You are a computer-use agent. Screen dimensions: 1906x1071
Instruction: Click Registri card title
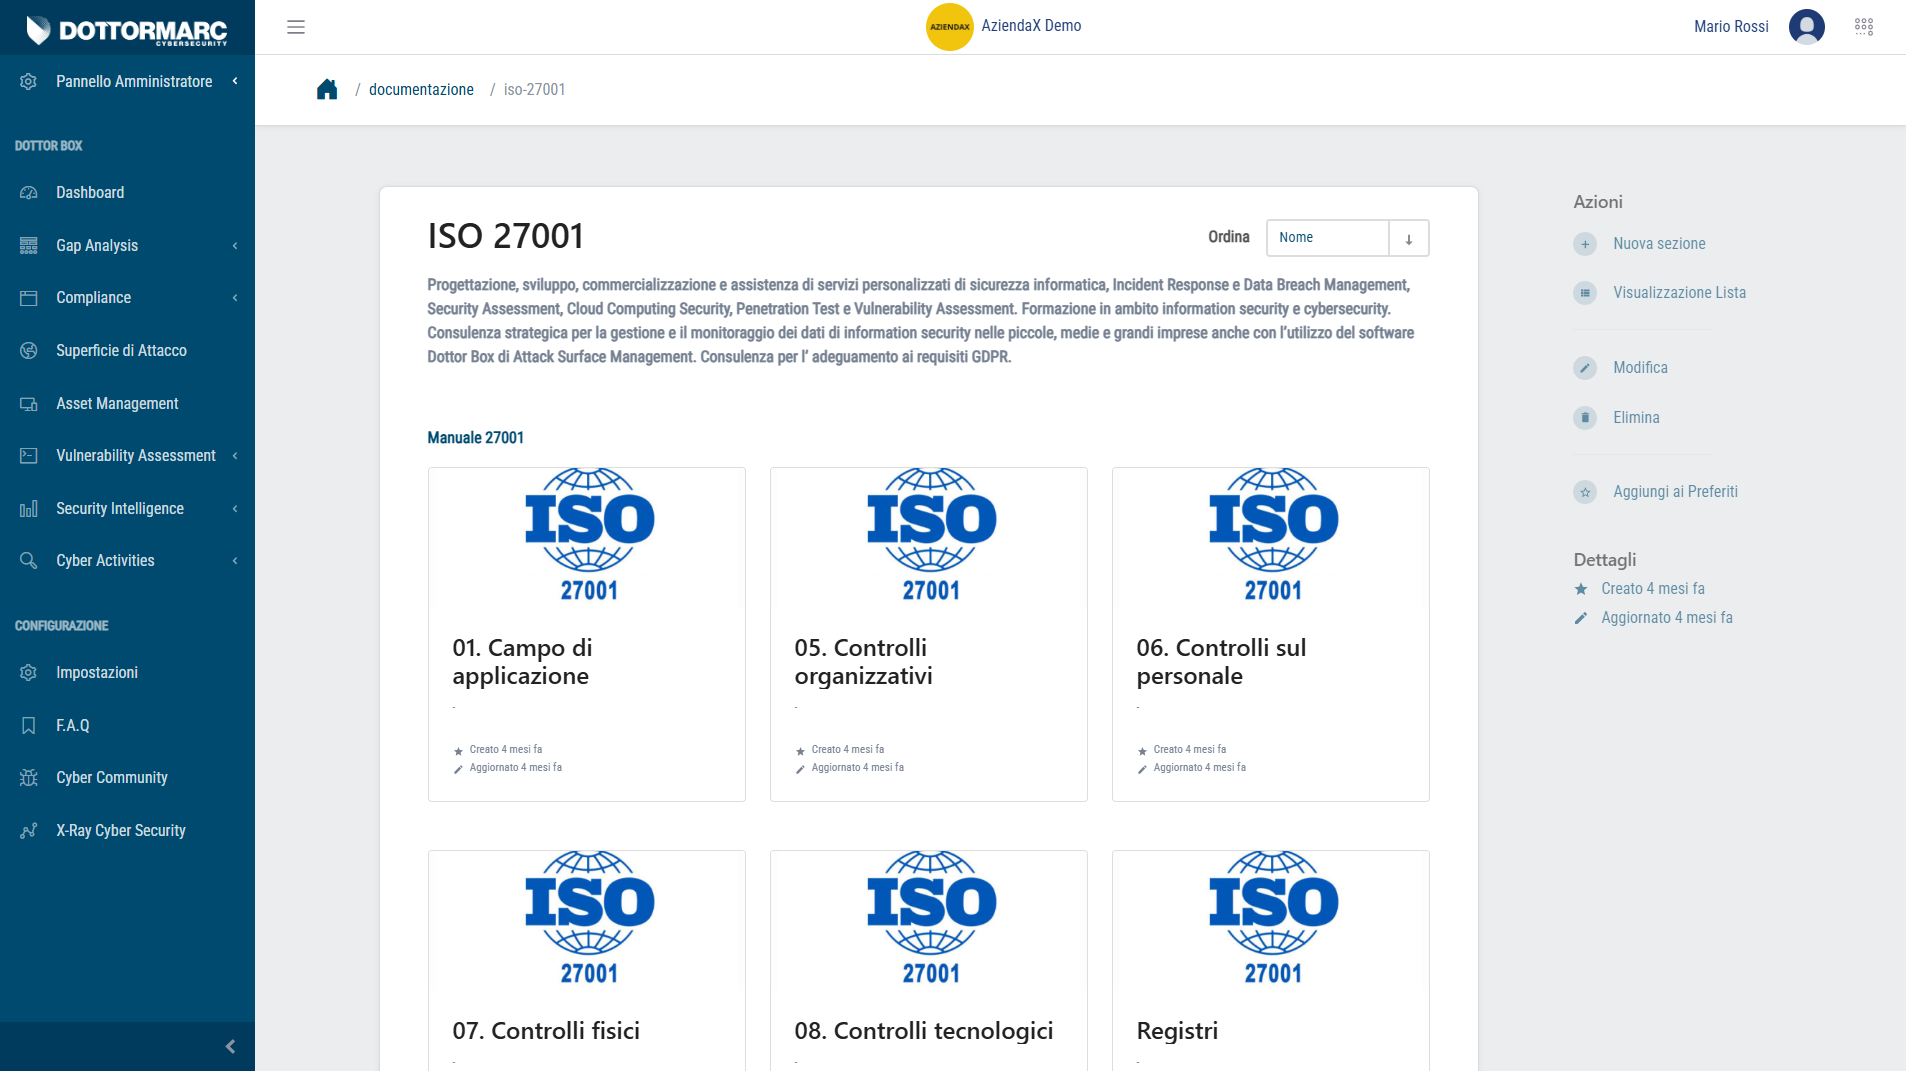(1177, 1031)
